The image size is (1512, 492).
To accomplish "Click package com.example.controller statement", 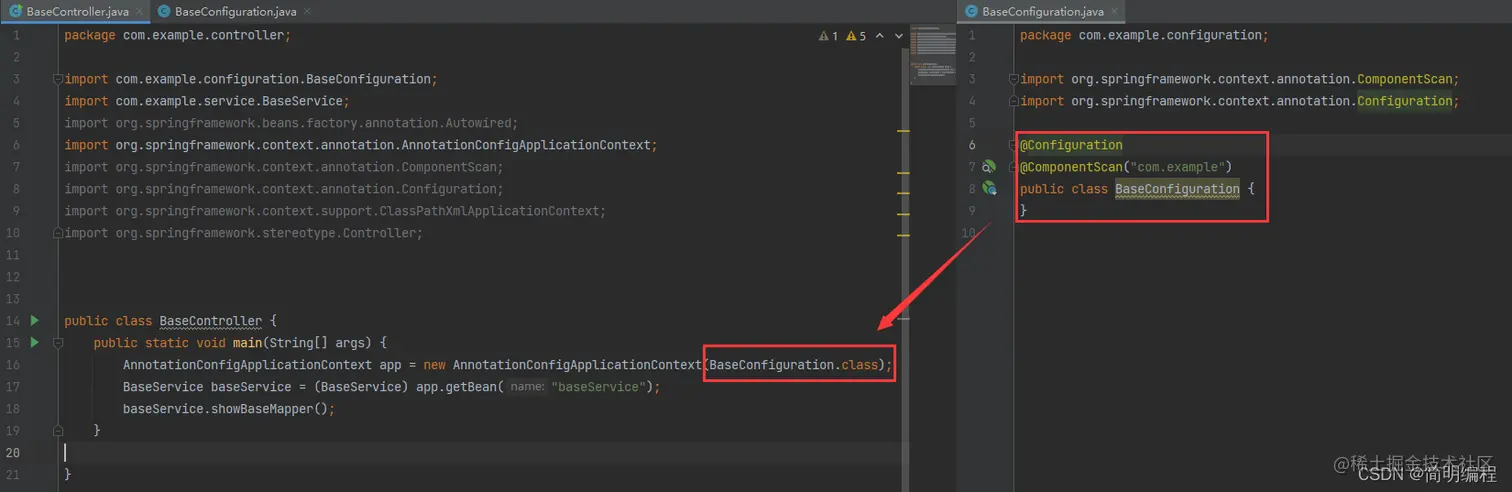I will point(177,35).
